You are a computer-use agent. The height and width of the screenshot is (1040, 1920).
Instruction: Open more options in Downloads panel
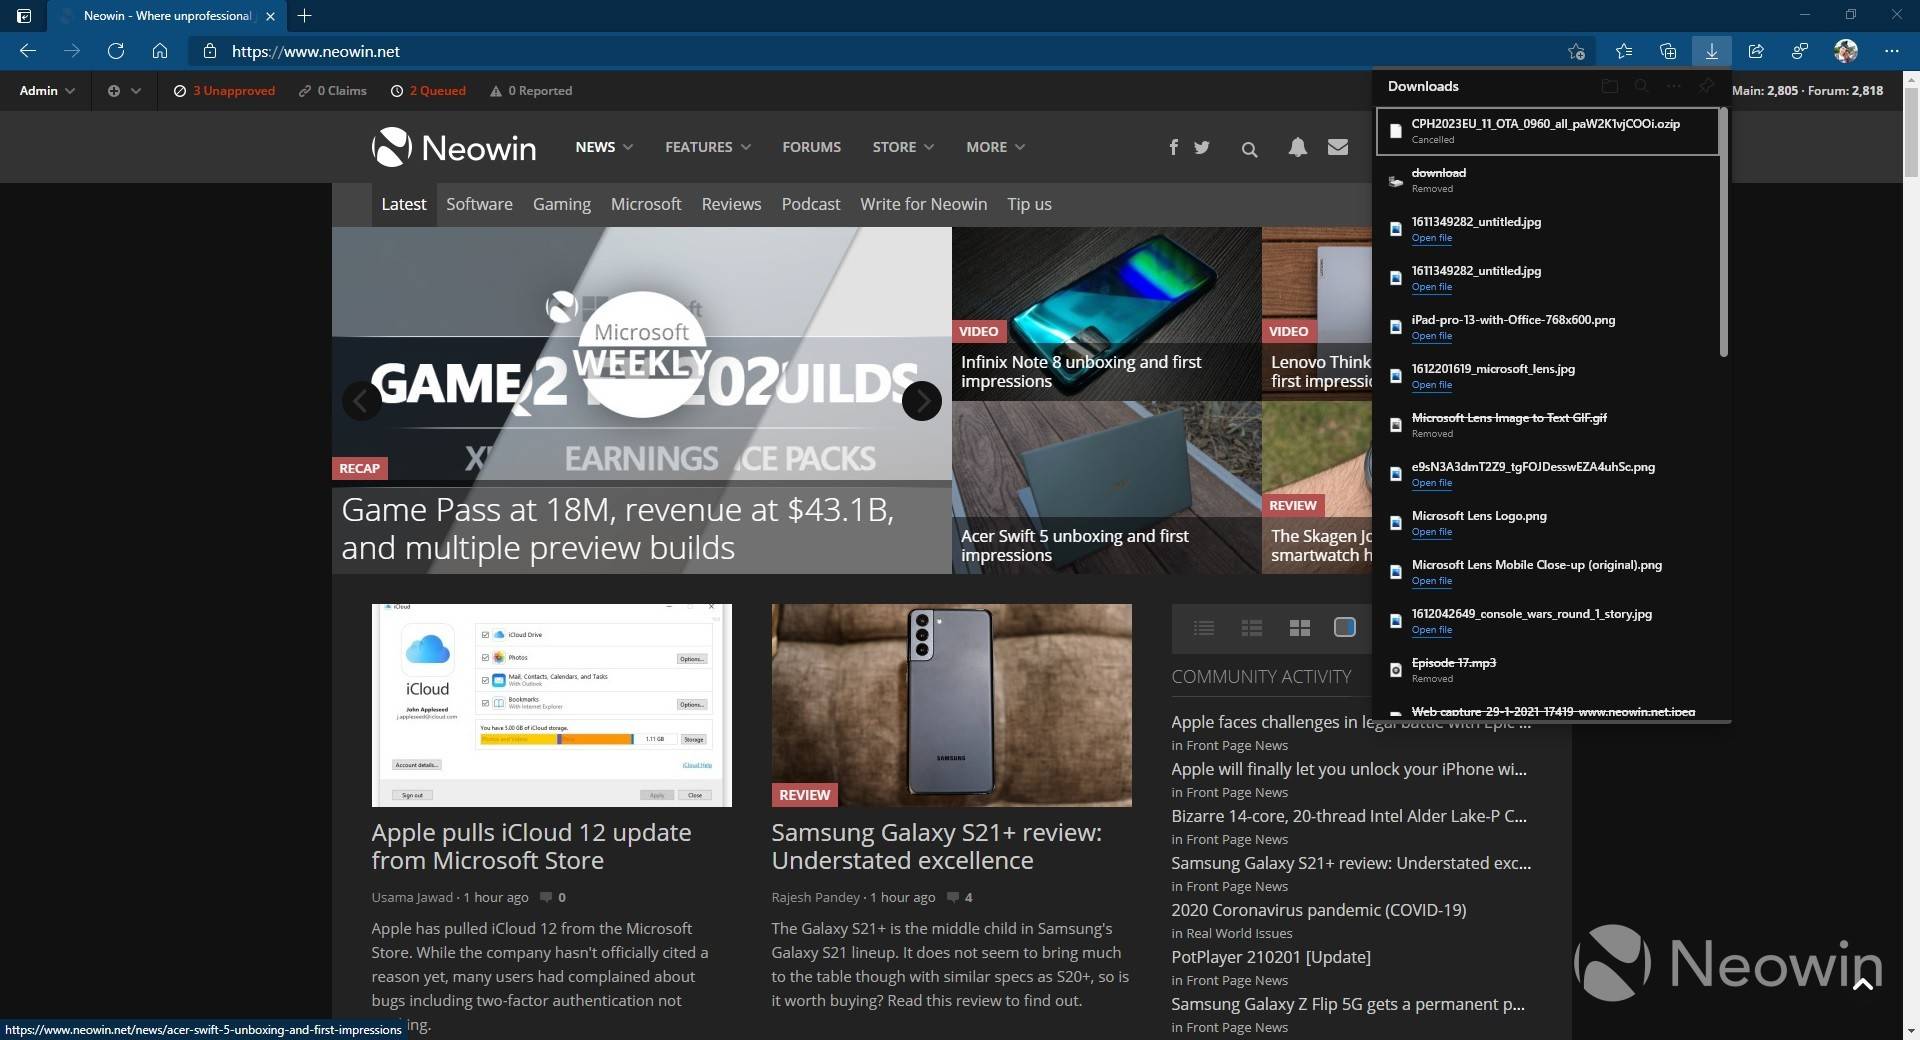point(1673,86)
